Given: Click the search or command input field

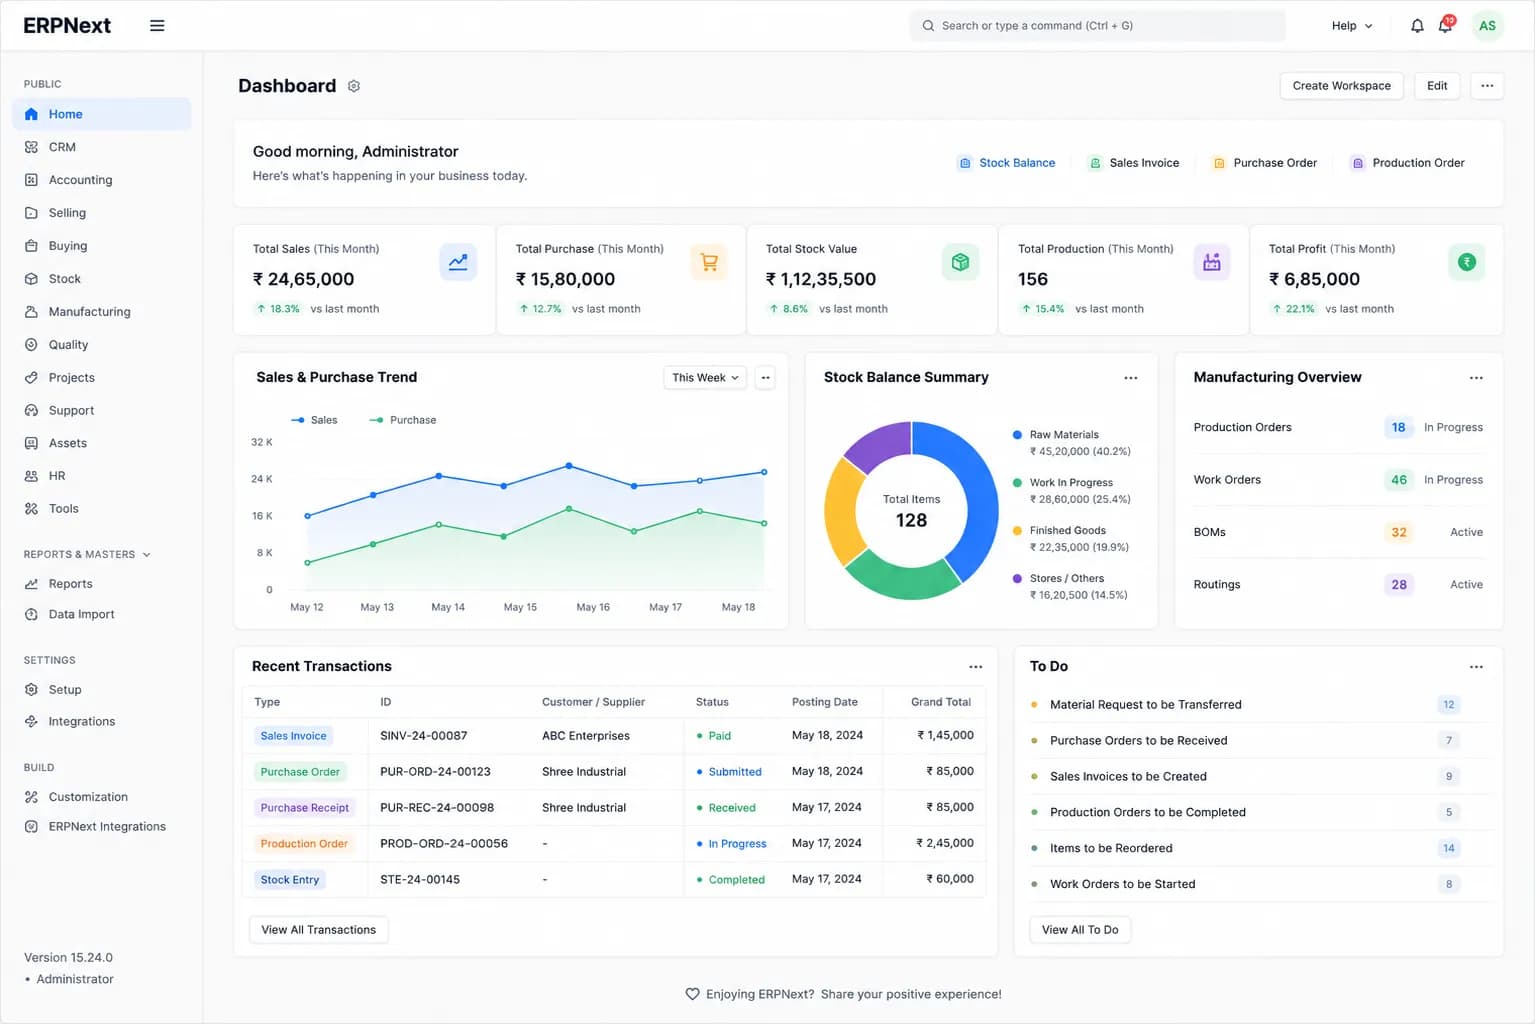Looking at the screenshot, I should coord(1097,26).
